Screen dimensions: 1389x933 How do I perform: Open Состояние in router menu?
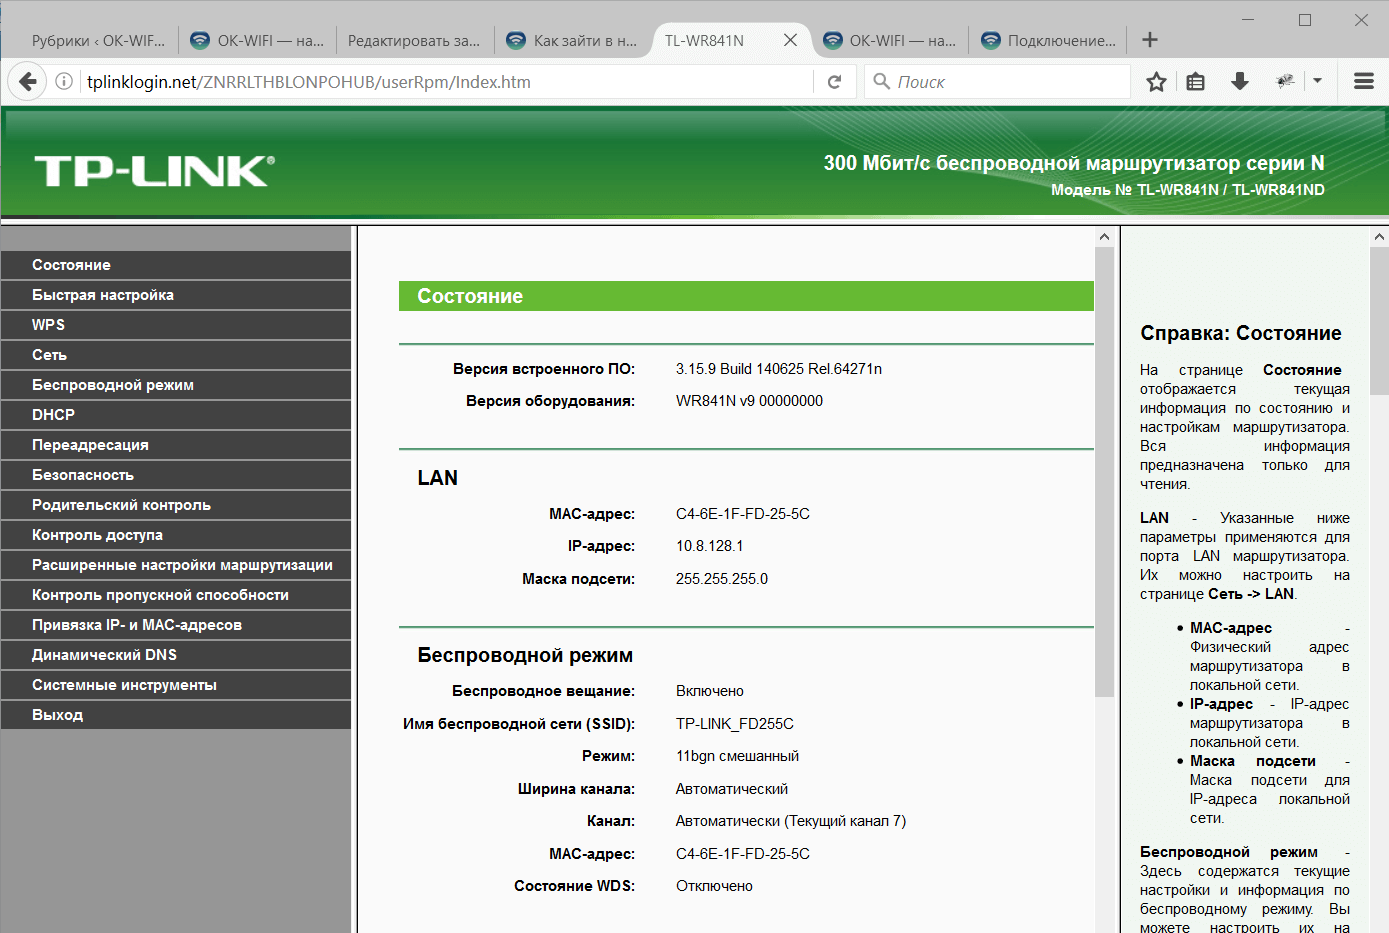click(x=176, y=265)
